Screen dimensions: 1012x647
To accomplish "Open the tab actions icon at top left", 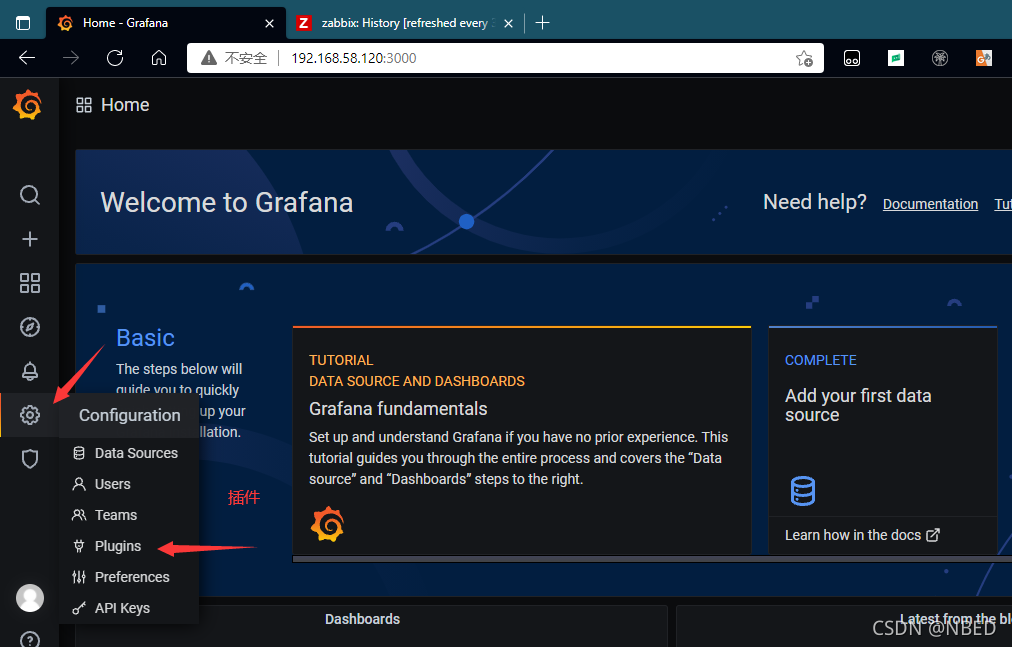I will pyautogui.click(x=23, y=23).
